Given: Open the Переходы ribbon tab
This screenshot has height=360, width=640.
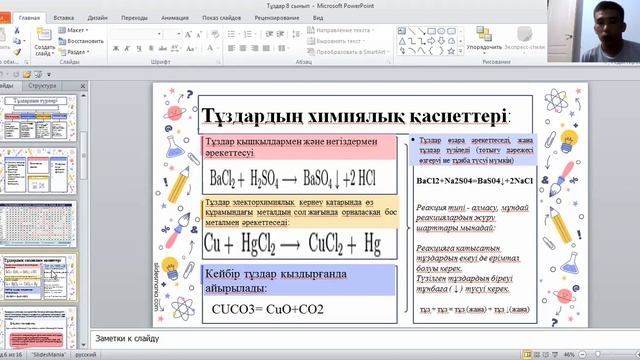Looking at the screenshot, I should click(134, 18).
